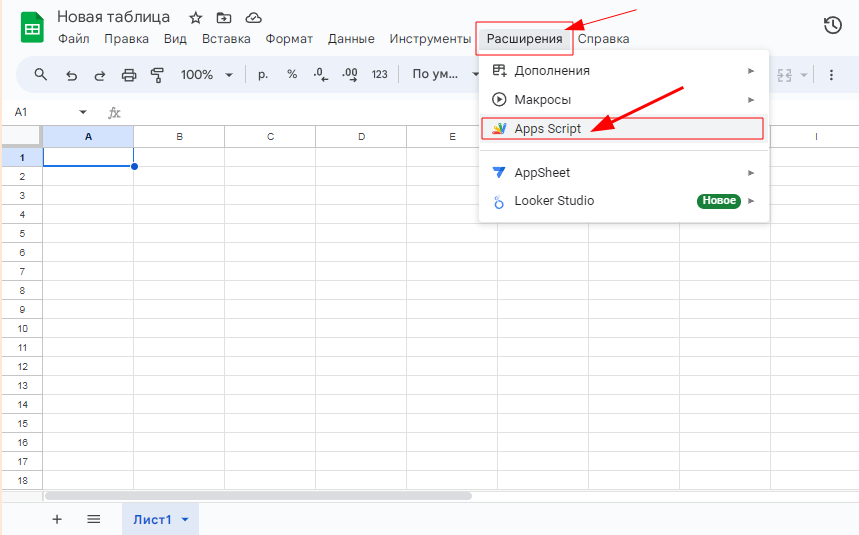Click the AppSheet logo icon
This screenshot has width=859, height=535.
[x=499, y=172]
